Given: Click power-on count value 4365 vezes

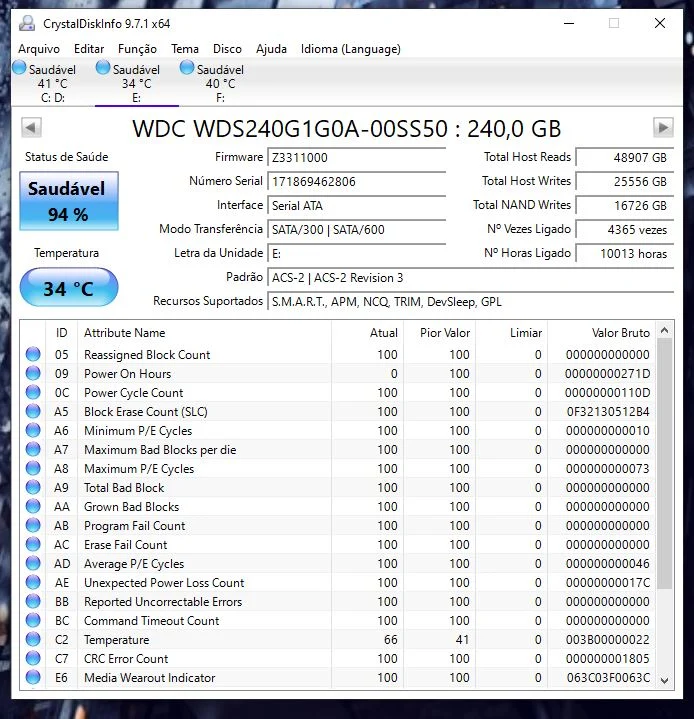Looking at the screenshot, I should click(625, 229).
